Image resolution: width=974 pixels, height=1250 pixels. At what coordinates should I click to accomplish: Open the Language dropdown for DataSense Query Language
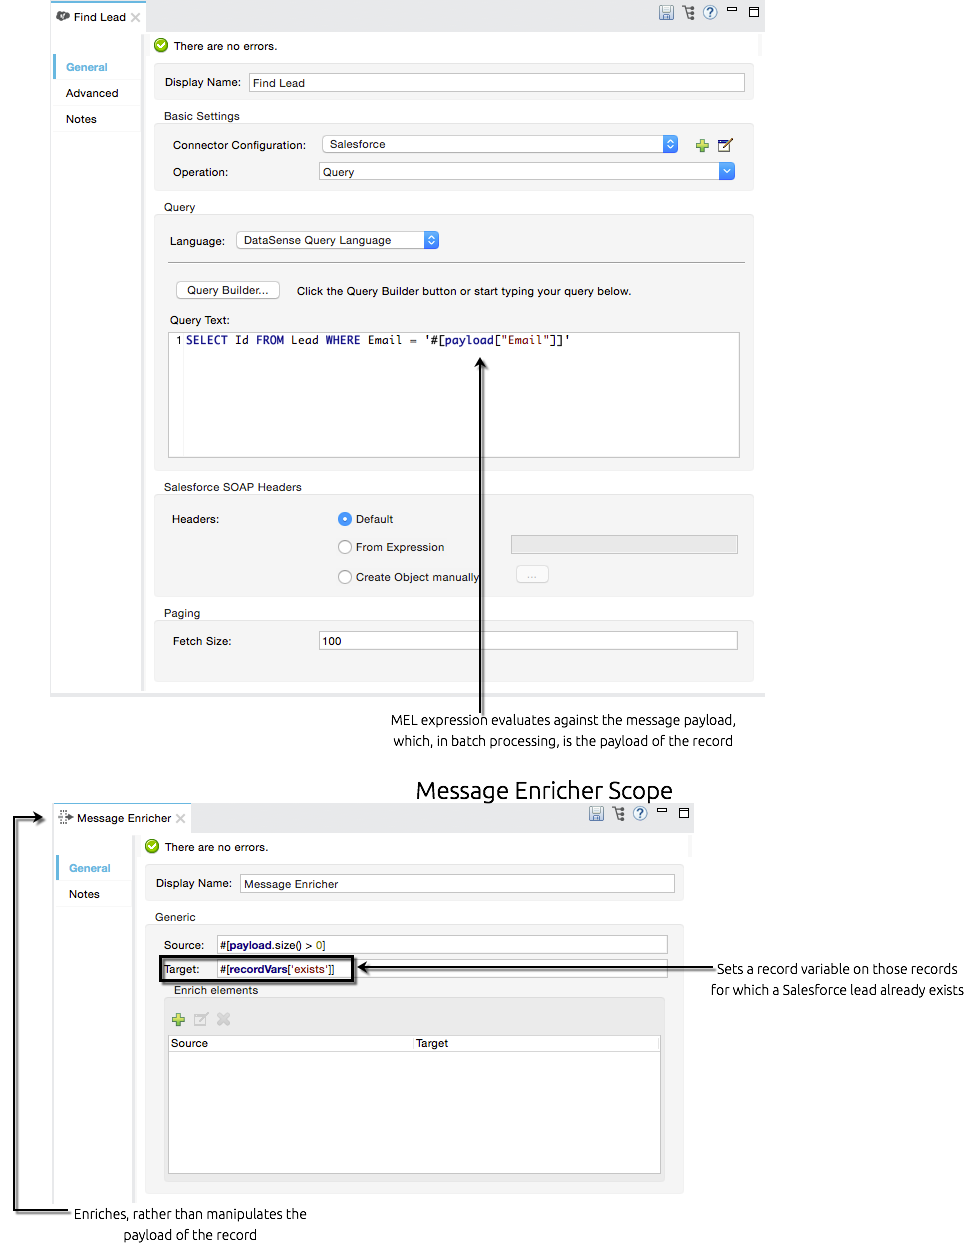(430, 240)
